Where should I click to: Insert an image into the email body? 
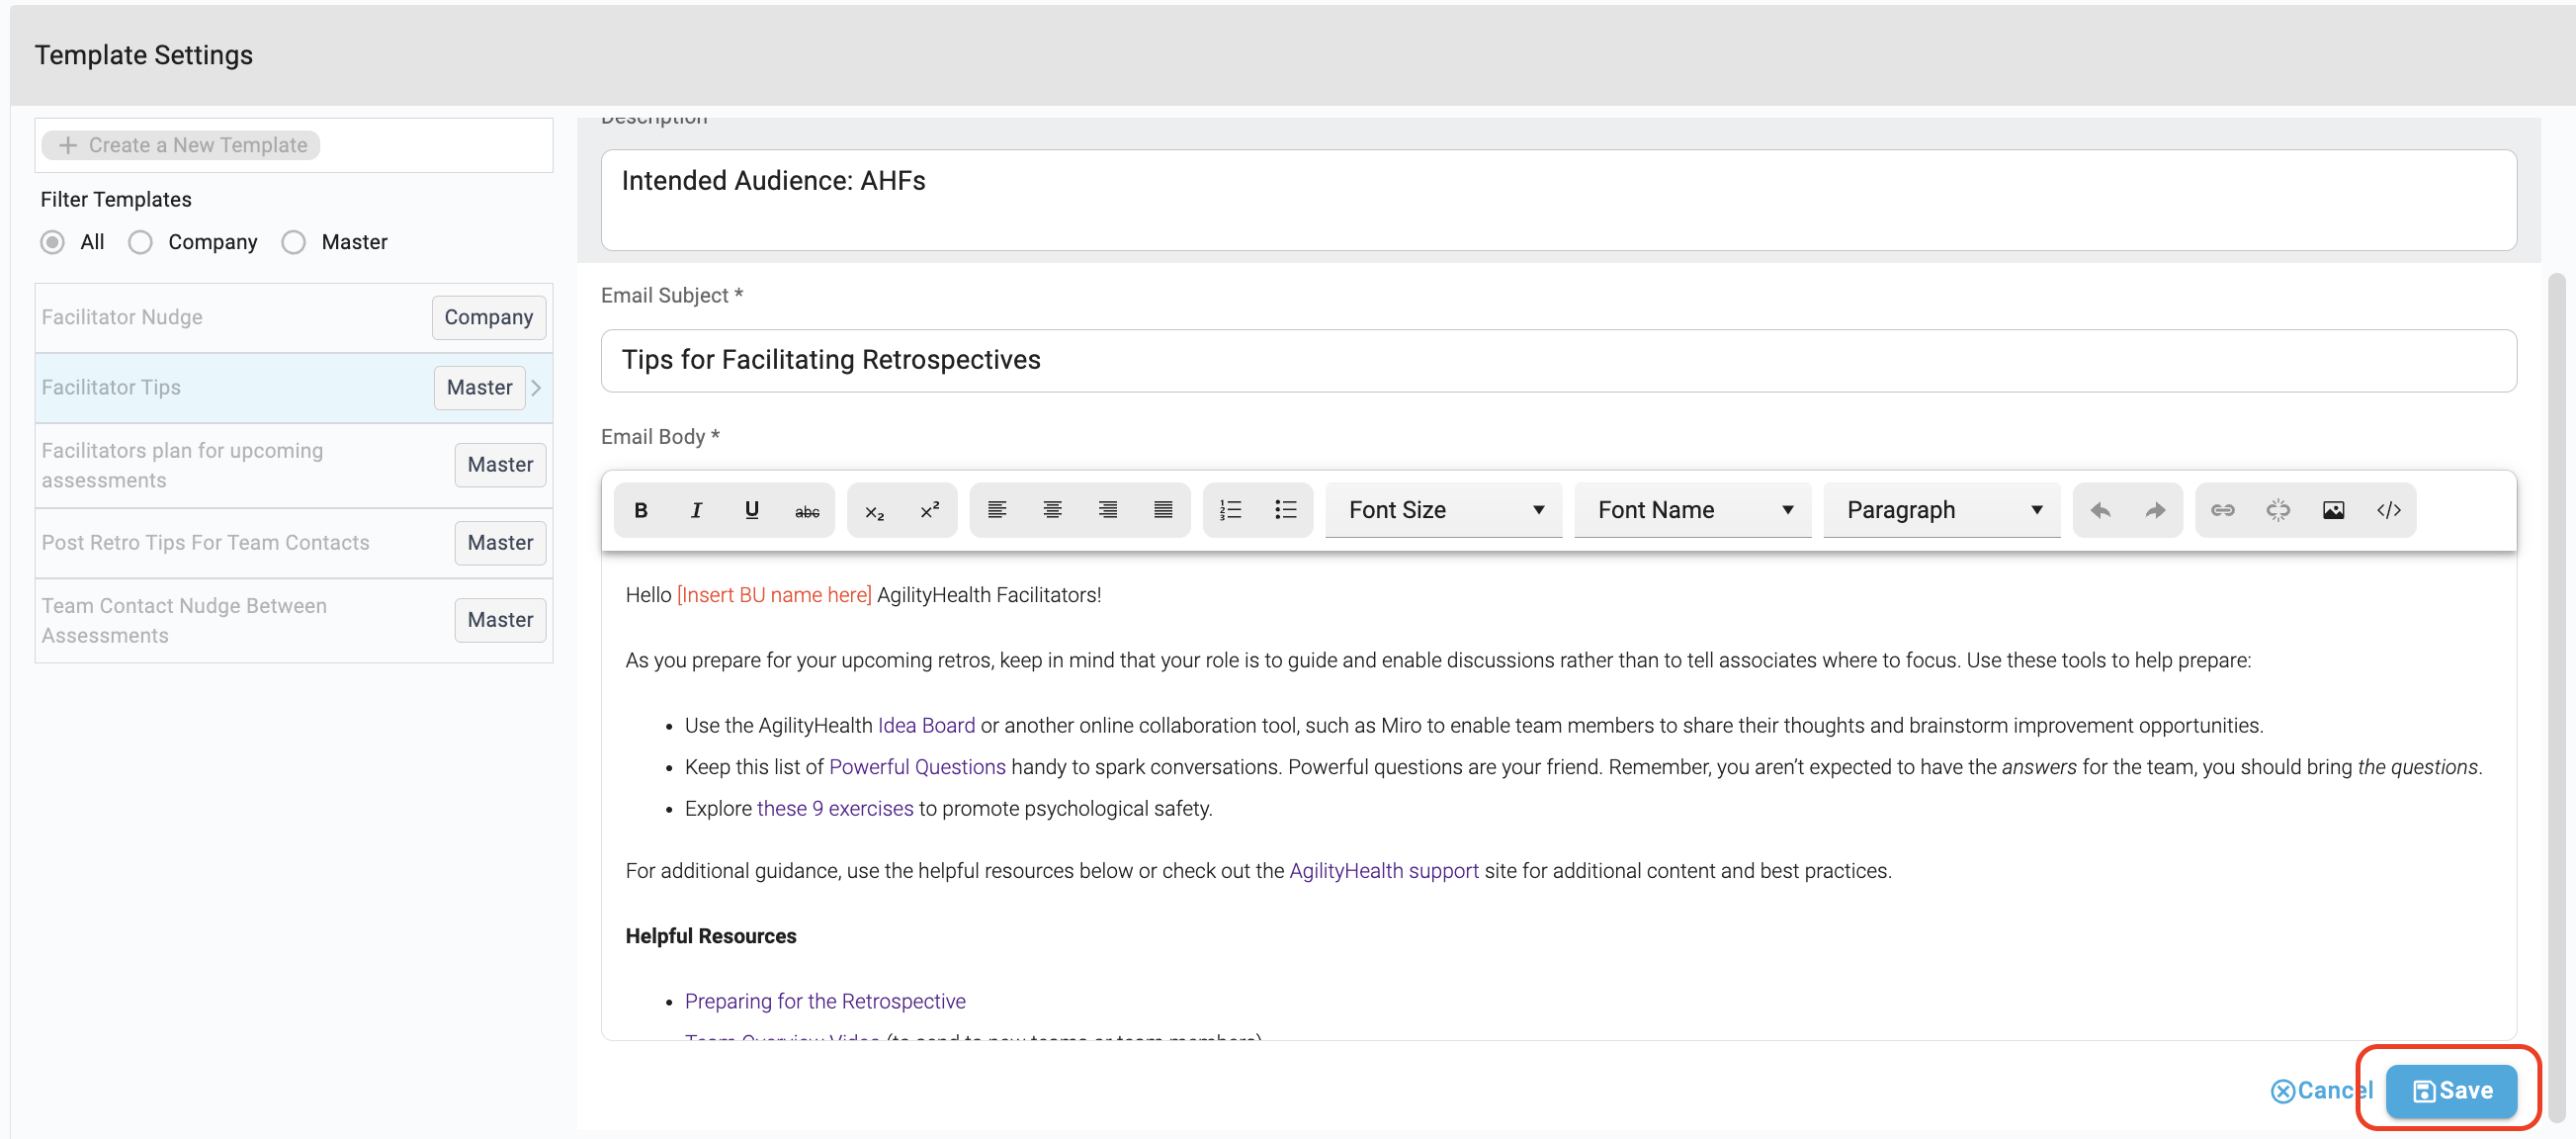click(2333, 510)
